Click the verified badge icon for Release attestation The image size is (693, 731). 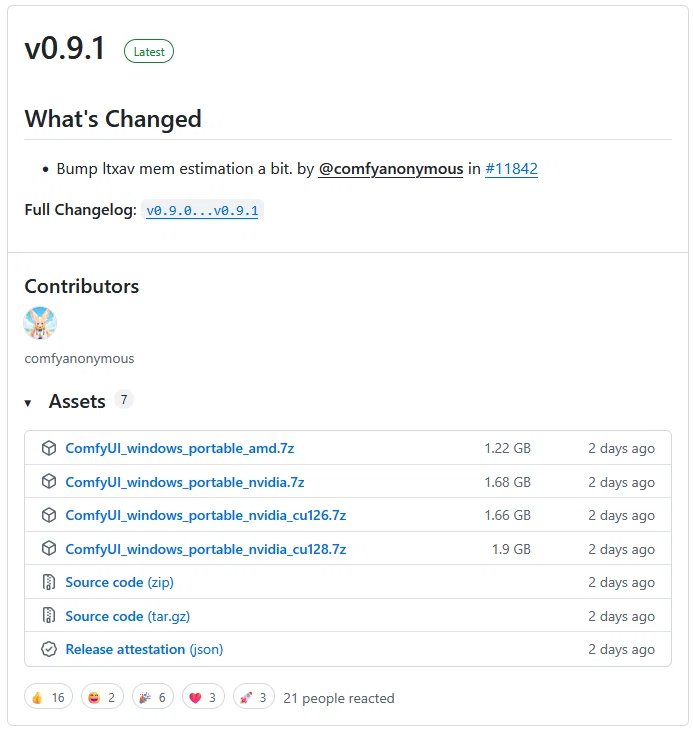click(x=49, y=649)
